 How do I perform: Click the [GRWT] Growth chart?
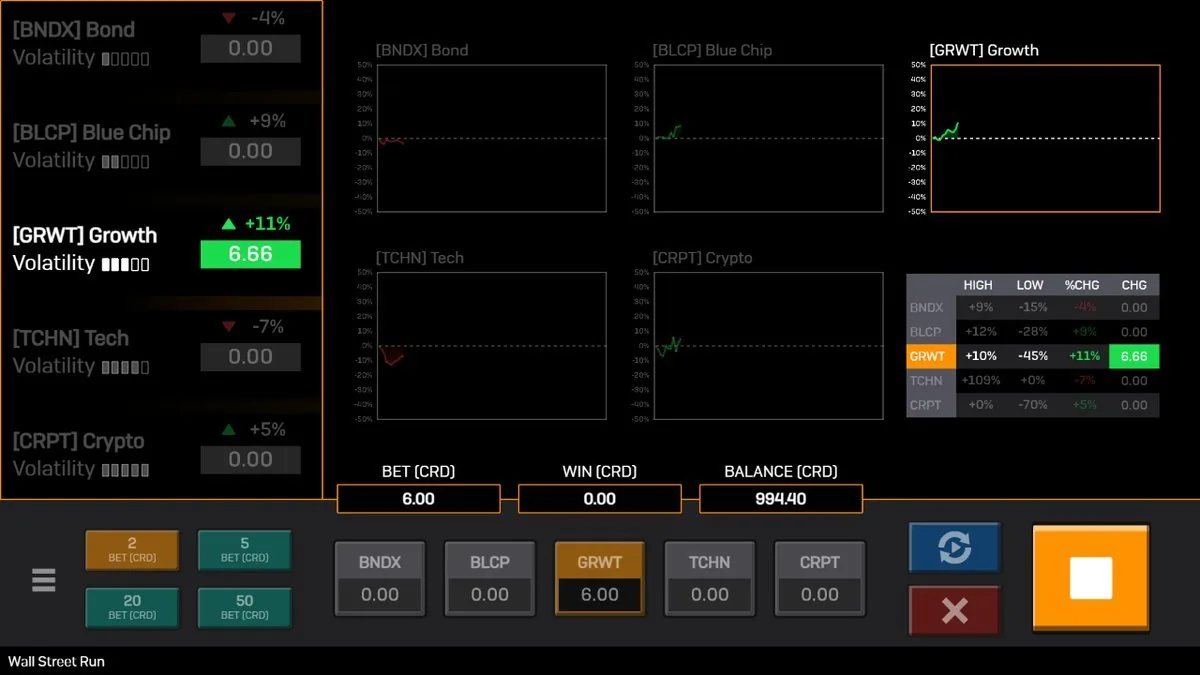click(x=1045, y=138)
